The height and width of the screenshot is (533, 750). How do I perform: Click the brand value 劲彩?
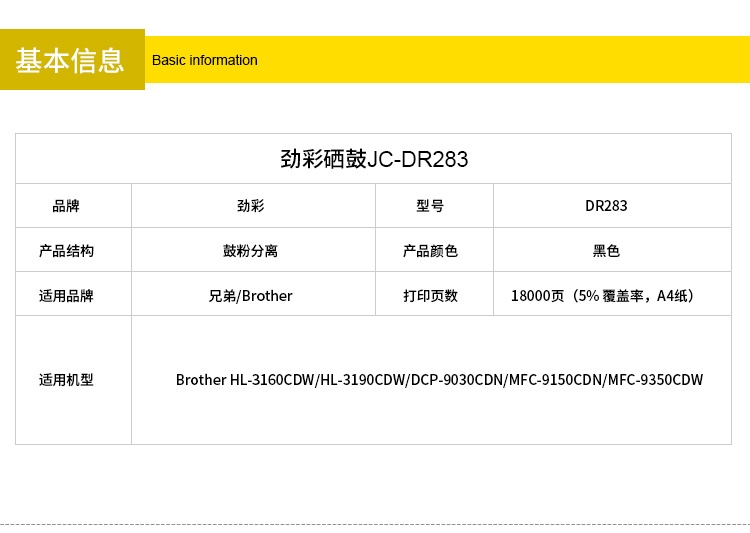[x=251, y=206]
